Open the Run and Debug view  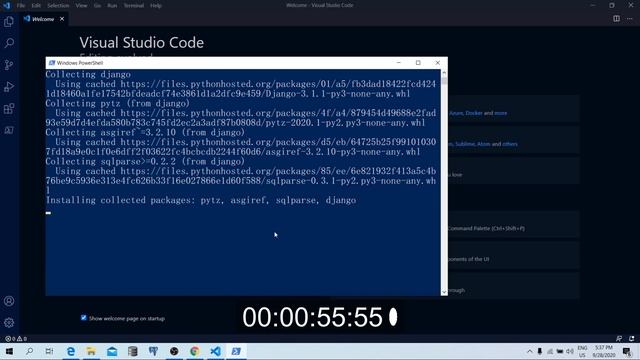9,87
